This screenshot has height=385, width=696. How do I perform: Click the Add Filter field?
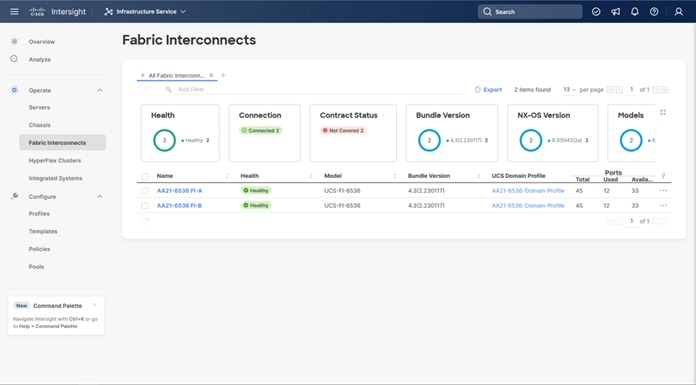click(x=319, y=89)
